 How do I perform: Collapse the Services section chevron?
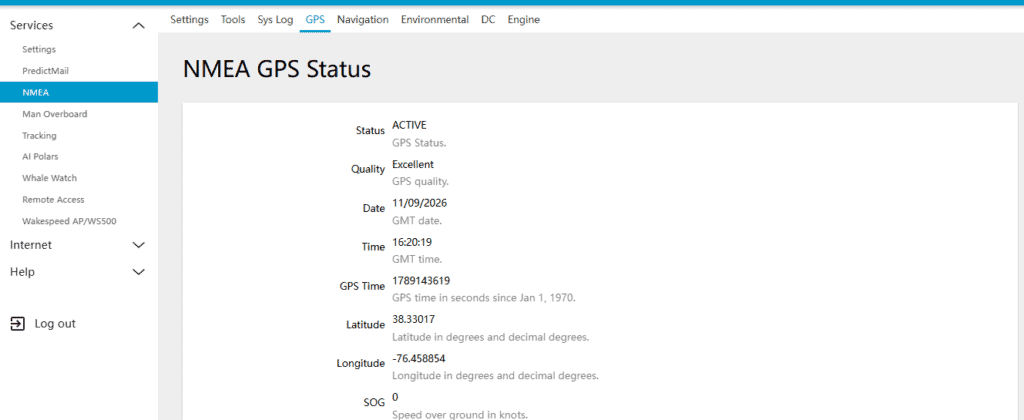pos(138,26)
